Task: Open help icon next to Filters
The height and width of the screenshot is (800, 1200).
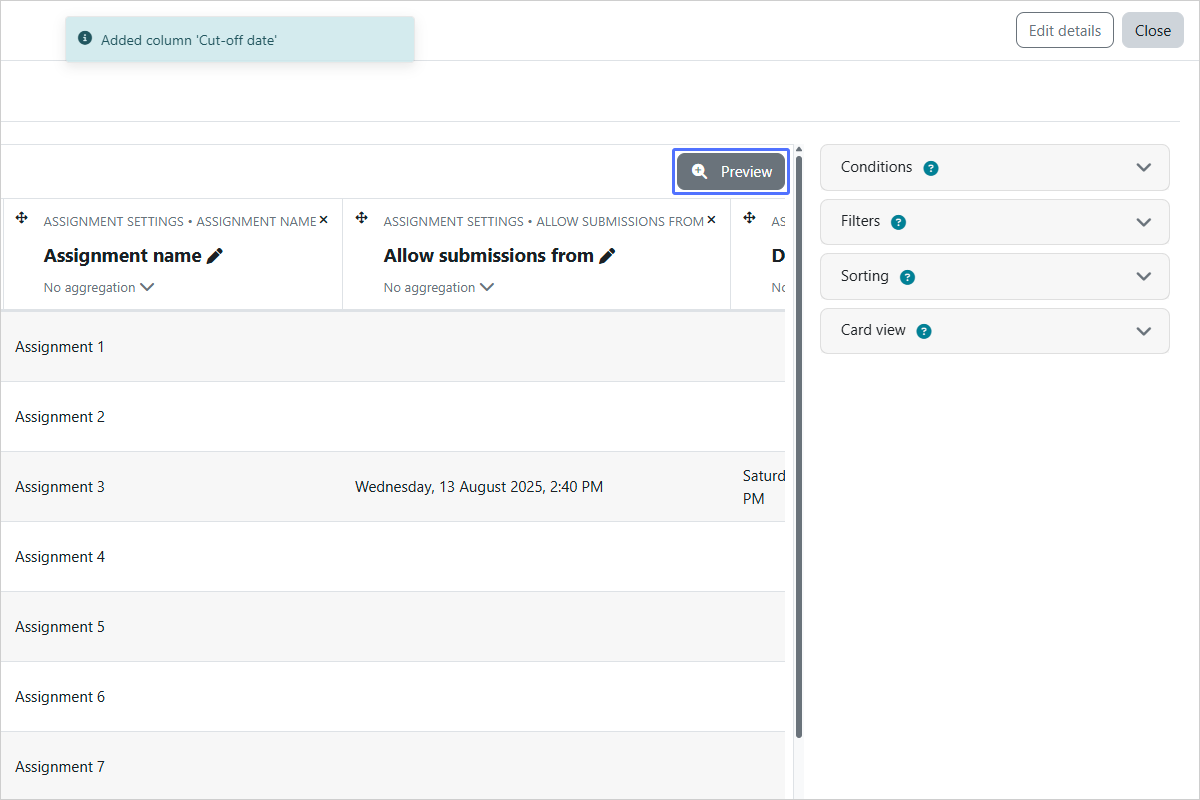Action: click(x=898, y=222)
